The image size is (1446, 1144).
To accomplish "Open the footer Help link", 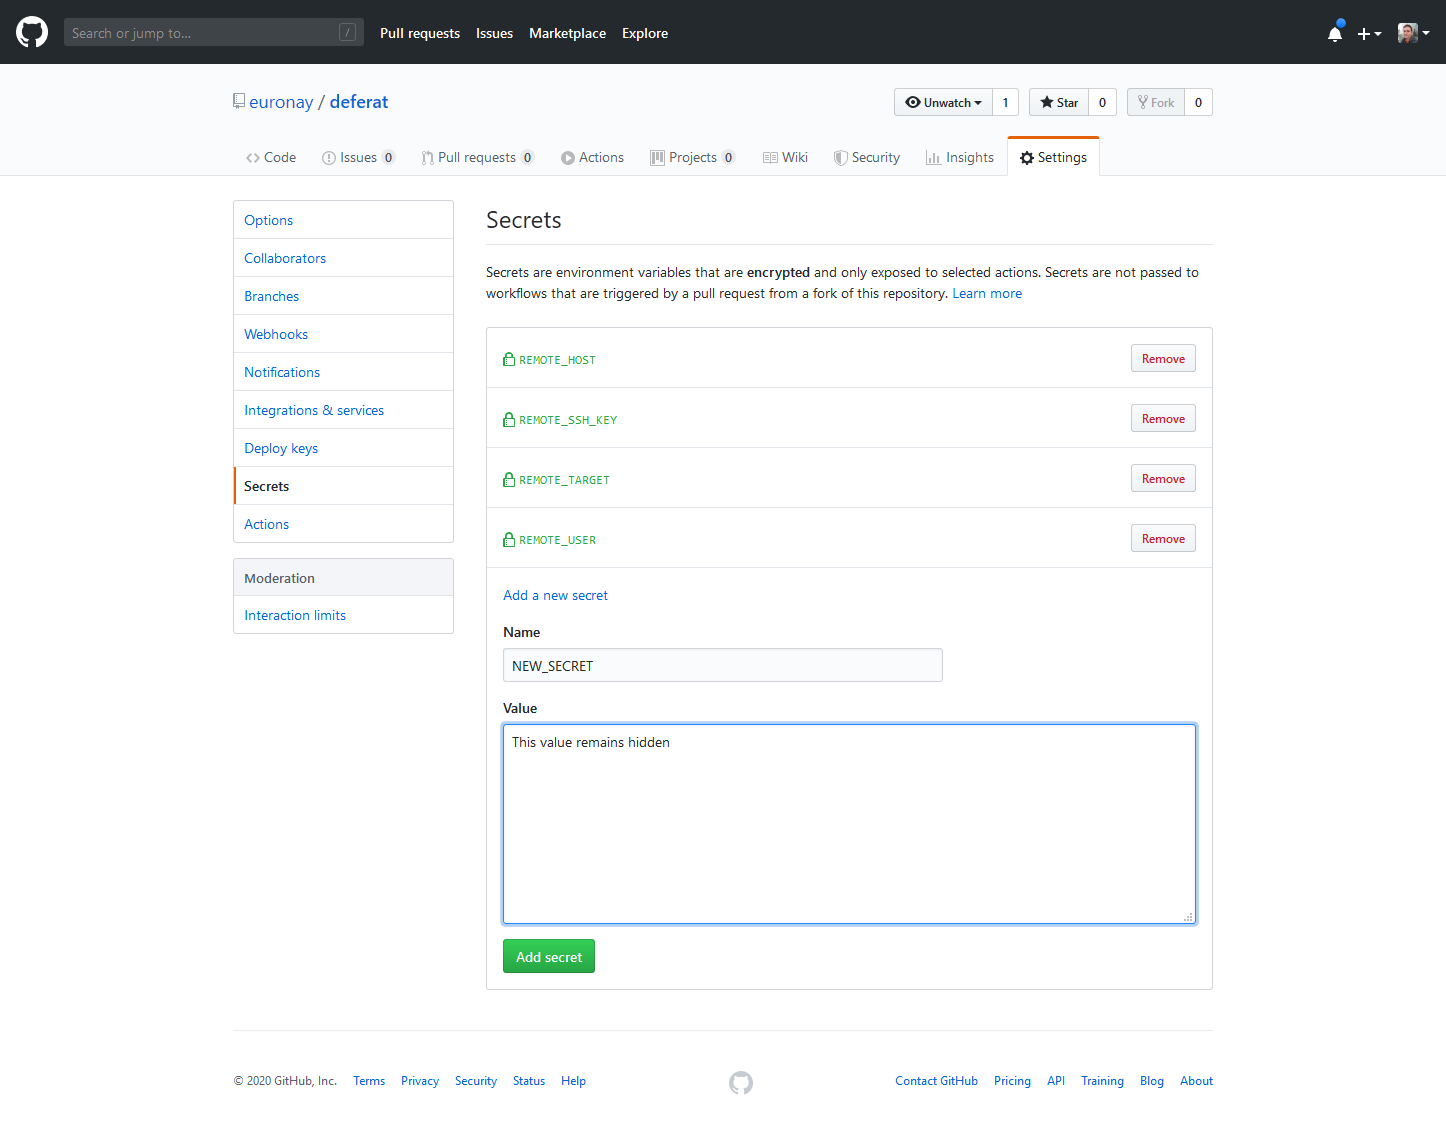I will [x=573, y=1081].
